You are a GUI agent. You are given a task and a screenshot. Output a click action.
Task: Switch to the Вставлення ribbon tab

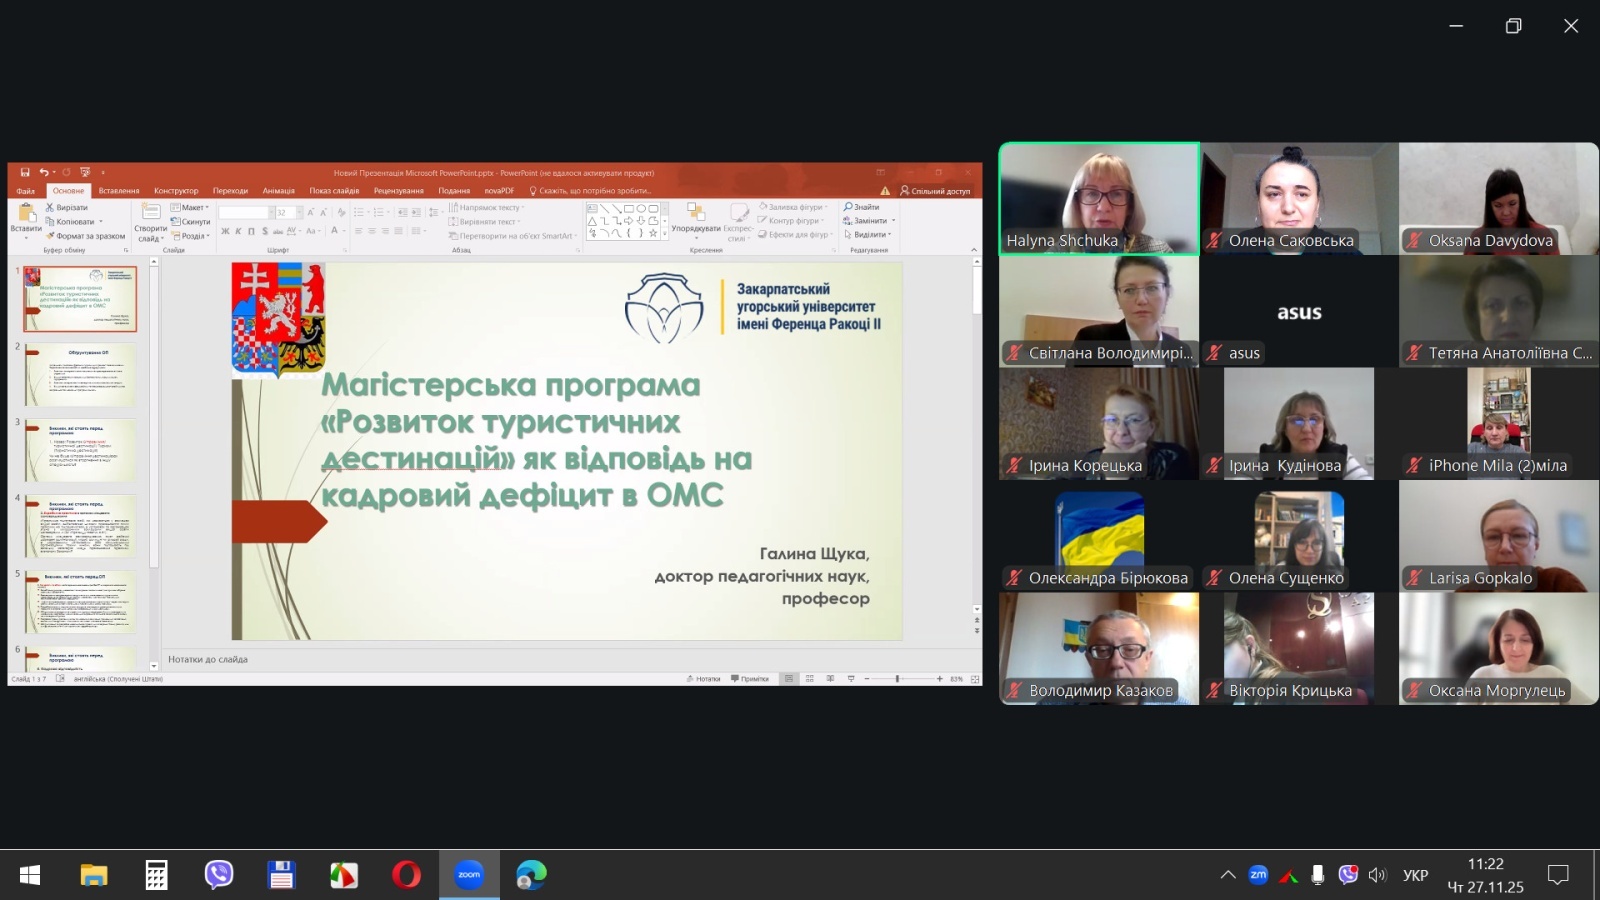119,190
